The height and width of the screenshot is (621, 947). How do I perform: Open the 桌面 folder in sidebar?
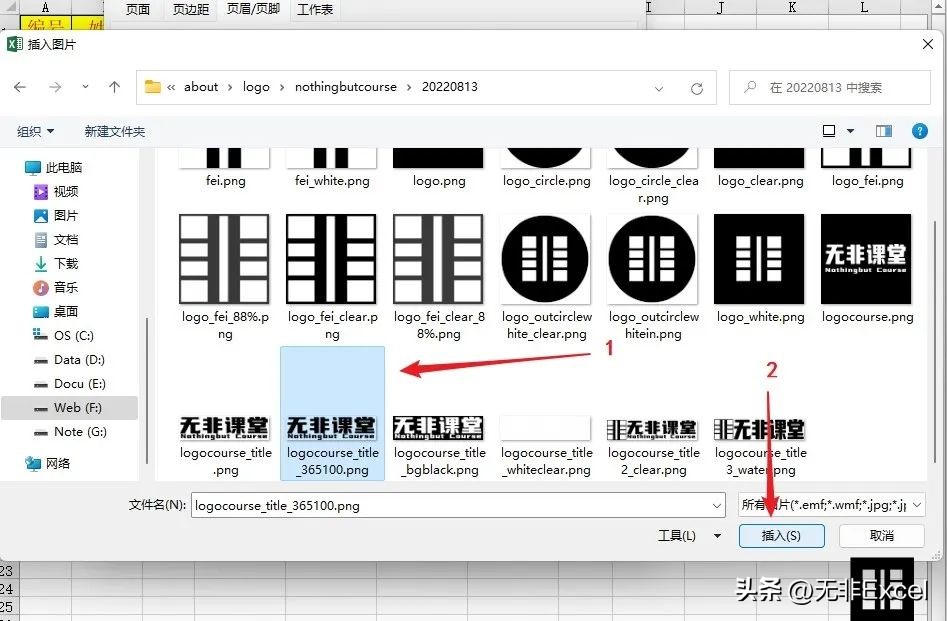(x=56, y=312)
